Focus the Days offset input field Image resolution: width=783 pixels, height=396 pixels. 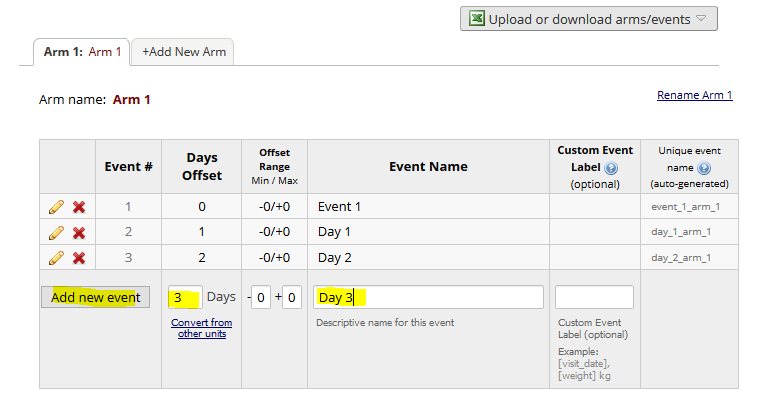pyautogui.click(x=185, y=297)
